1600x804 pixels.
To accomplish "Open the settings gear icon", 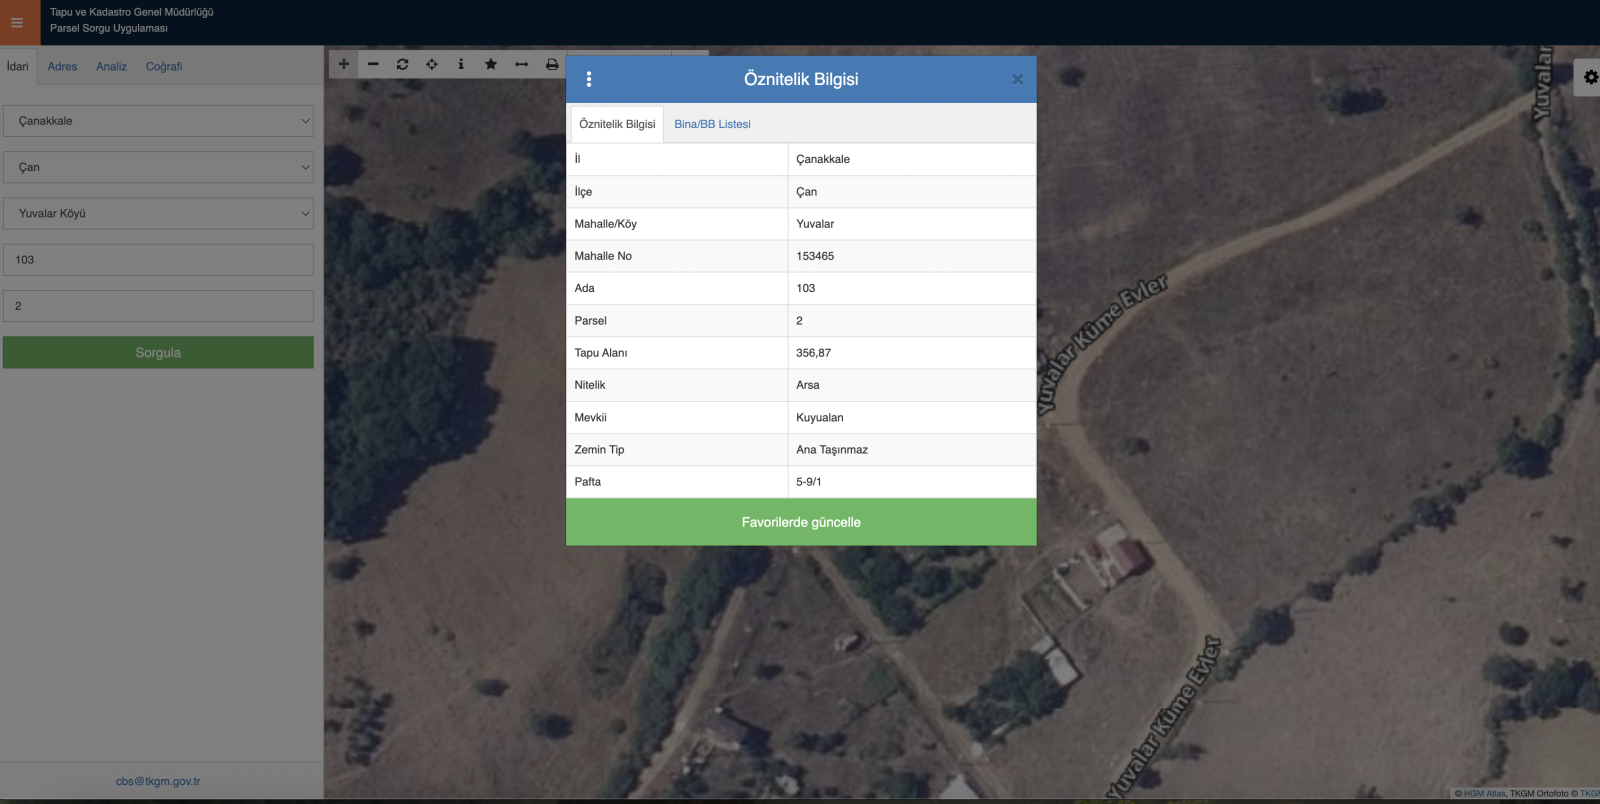I will [1590, 77].
